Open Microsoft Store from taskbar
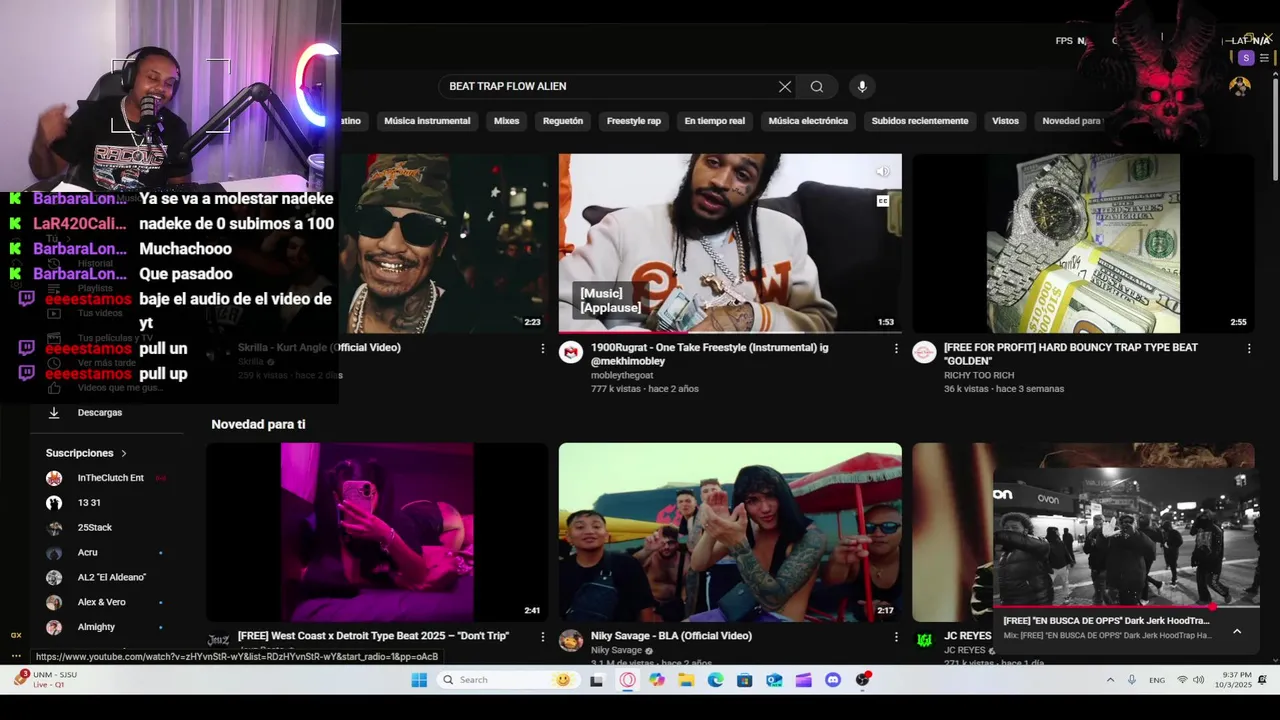This screenshot has width=1280, height=720. tap(745, 680)
